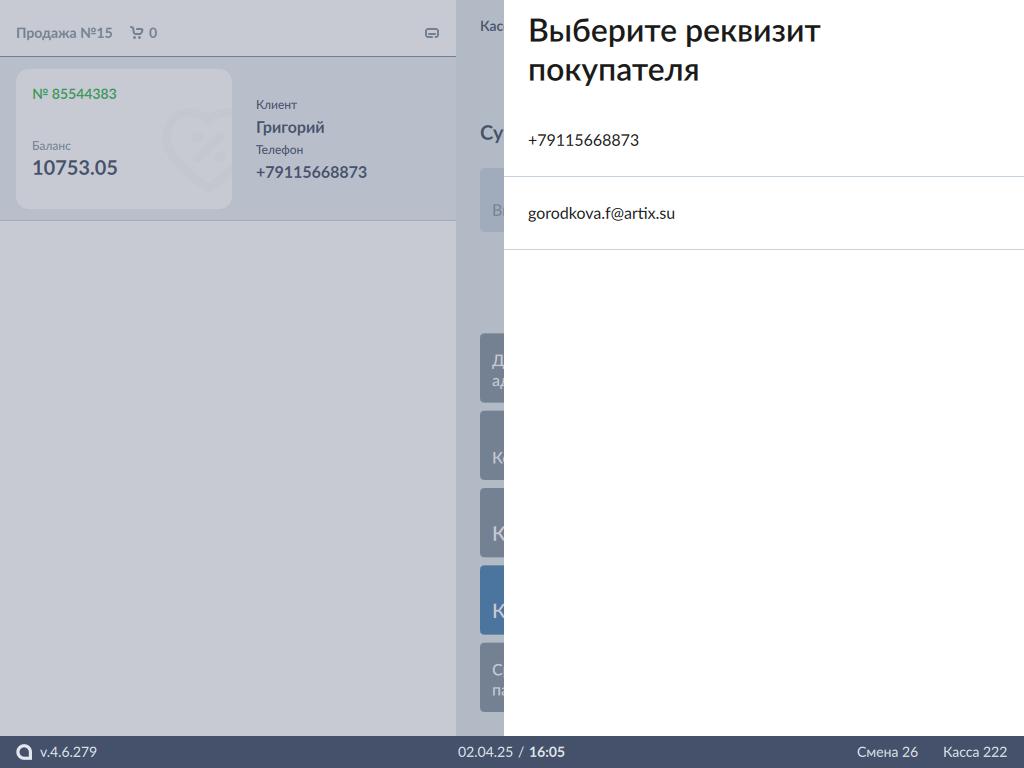
Task: Click the dialog title Выберите реквизит покупателя
Action: coord(674,51)
